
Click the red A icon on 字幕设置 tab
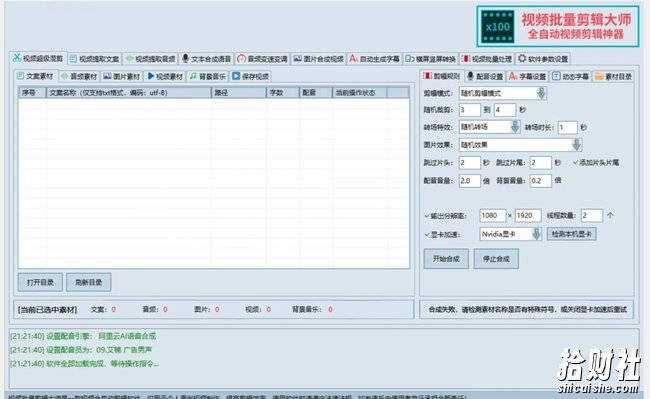[513, 76]
